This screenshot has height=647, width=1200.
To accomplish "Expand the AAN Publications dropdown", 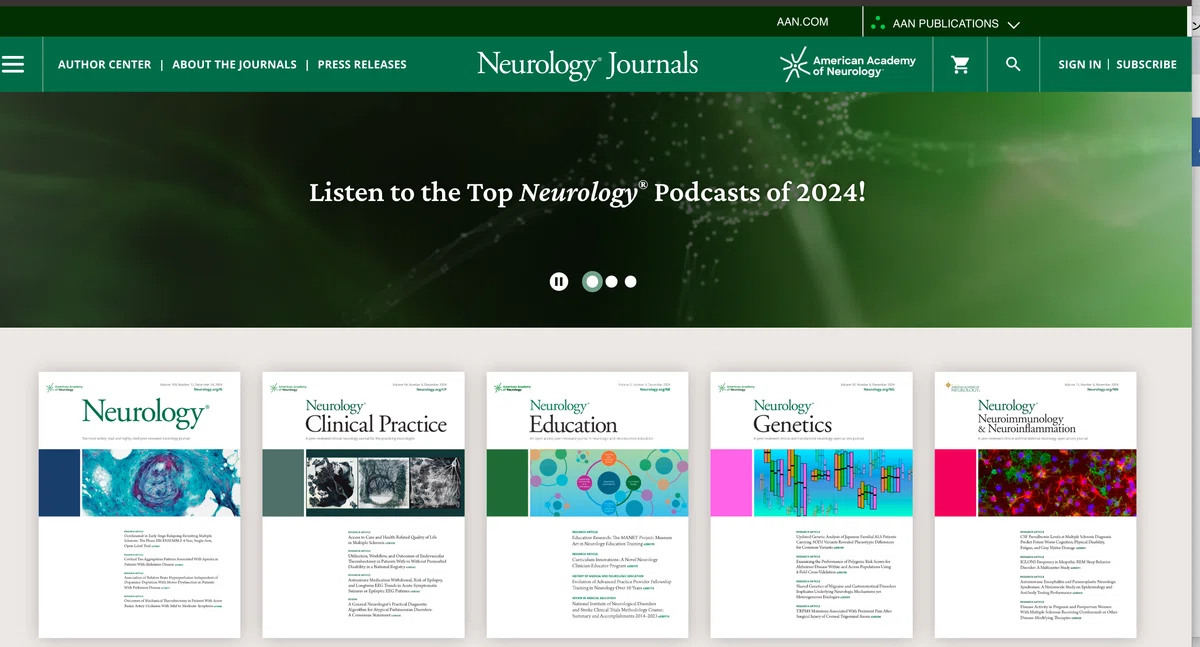I will 945,23.
